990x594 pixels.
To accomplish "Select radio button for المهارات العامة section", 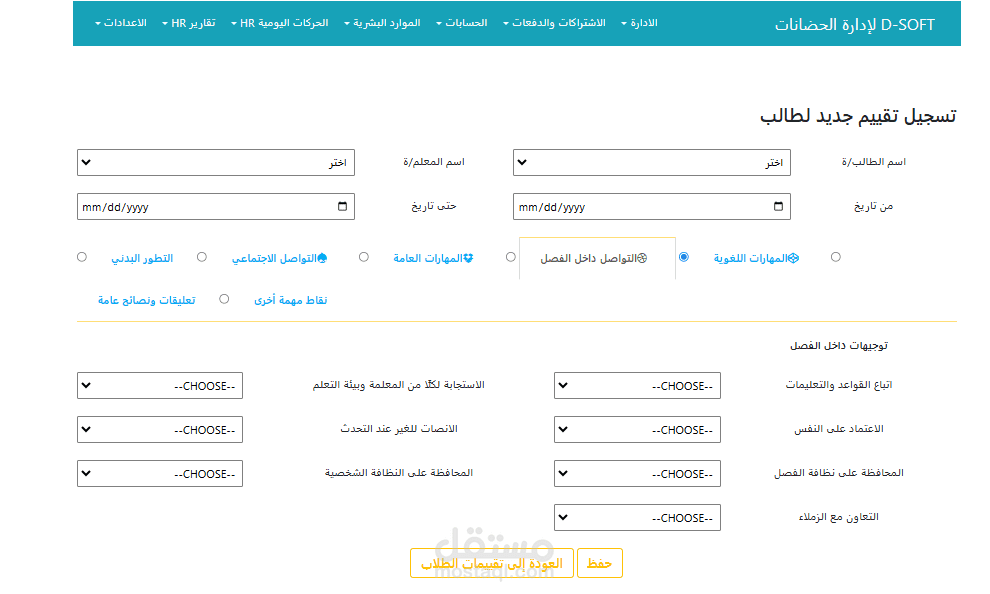I will tap(511, 257).
